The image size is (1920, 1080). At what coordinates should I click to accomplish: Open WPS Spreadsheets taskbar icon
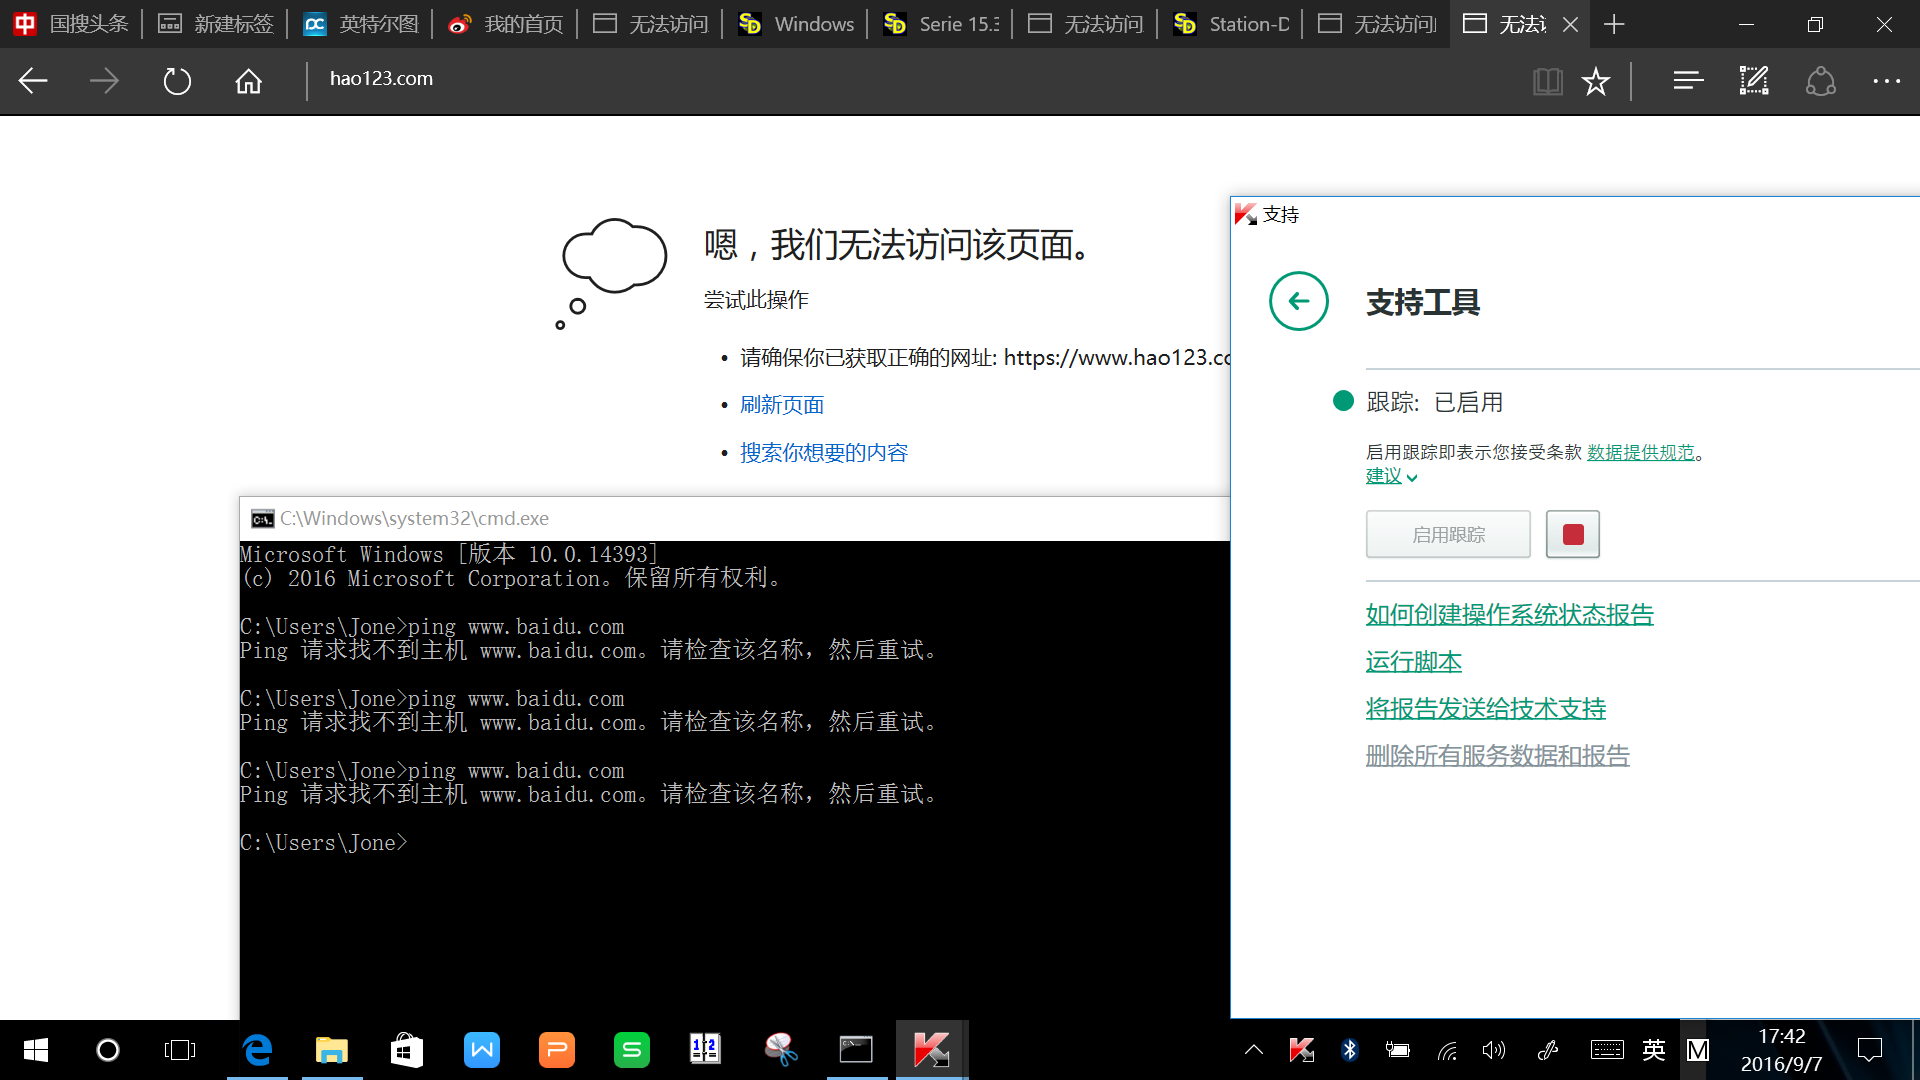click(x=631, y=1050)
